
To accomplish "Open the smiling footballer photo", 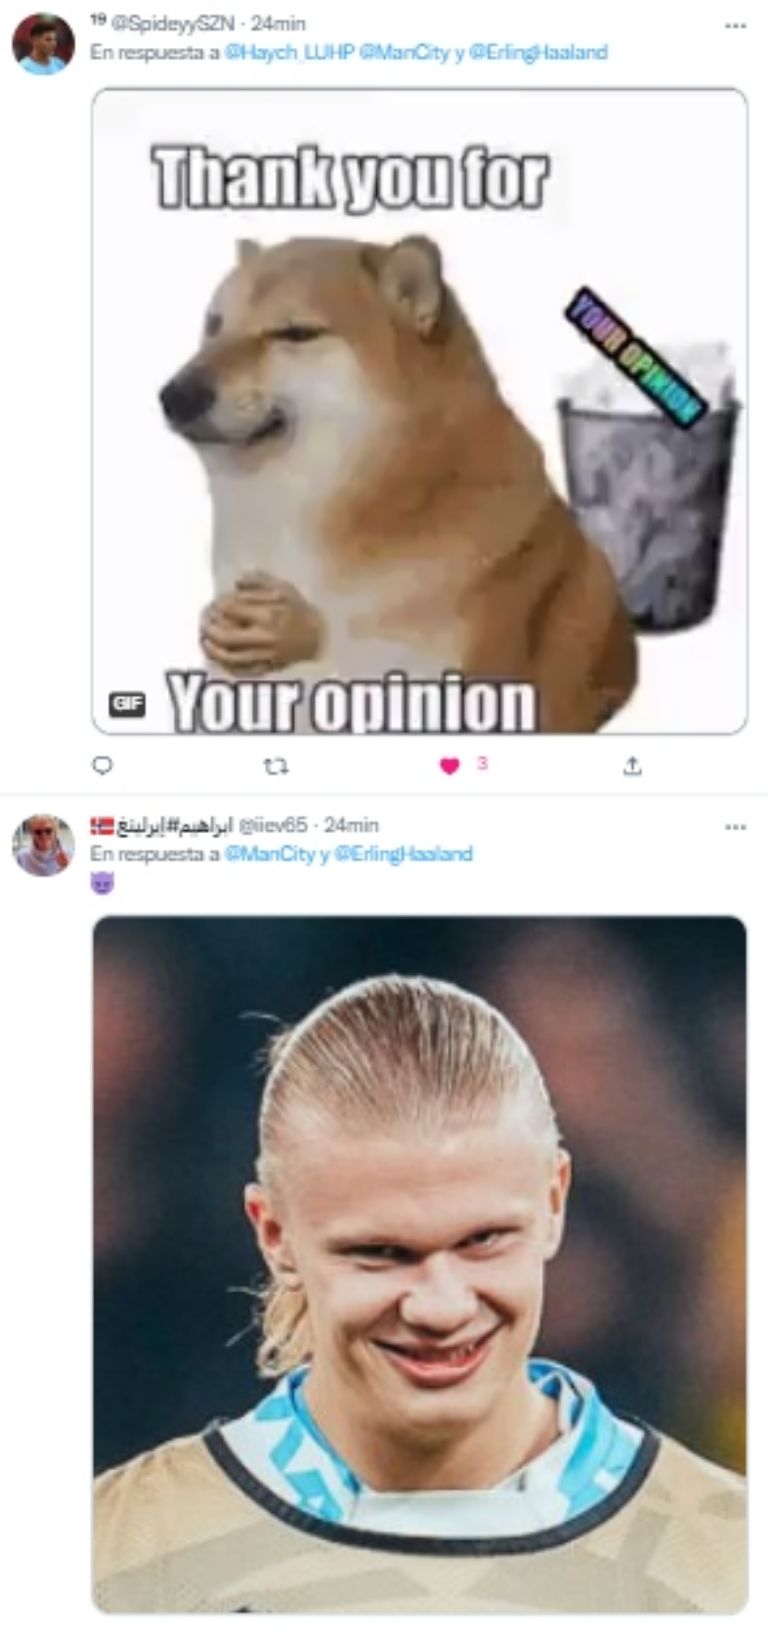I will coord(420,1263).
